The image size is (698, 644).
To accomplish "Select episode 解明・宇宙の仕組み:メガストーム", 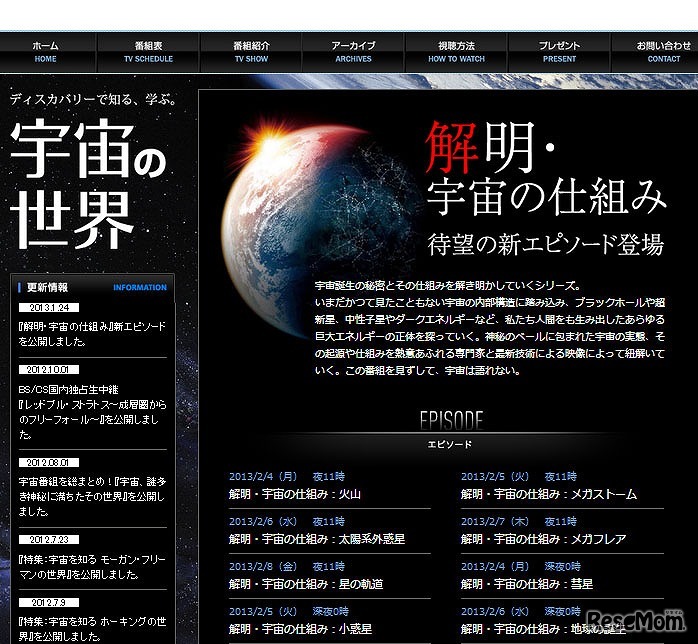I will pyautogui.click(x=548, y=494).
